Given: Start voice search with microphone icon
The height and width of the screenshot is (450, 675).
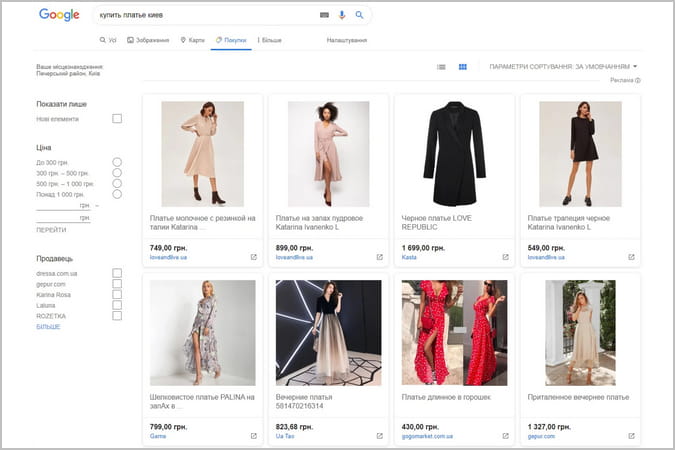Looking at the screenshot, I should click(x=342, y=15).
